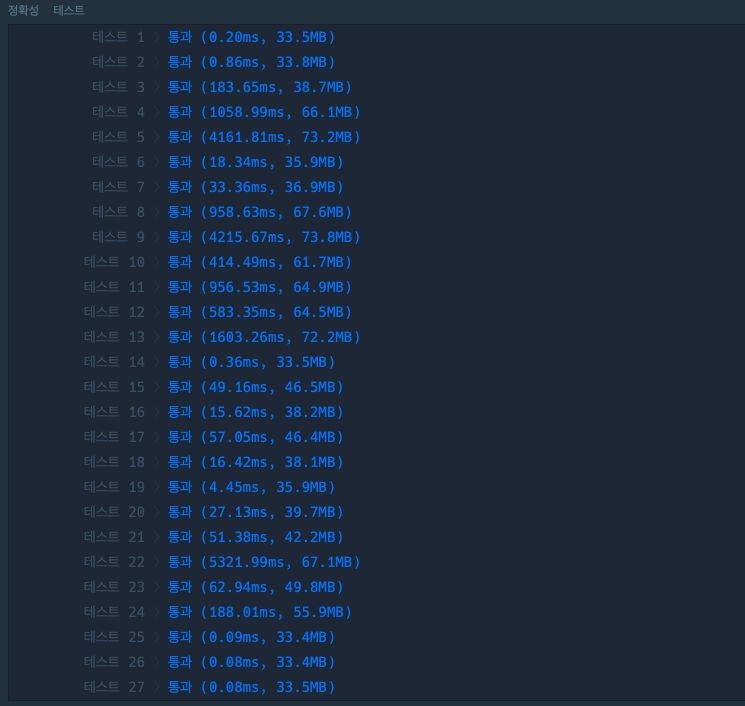Select the 테스트 22 label
The width and height of the screenshot is (745, 706).
[x=114, y=562]
